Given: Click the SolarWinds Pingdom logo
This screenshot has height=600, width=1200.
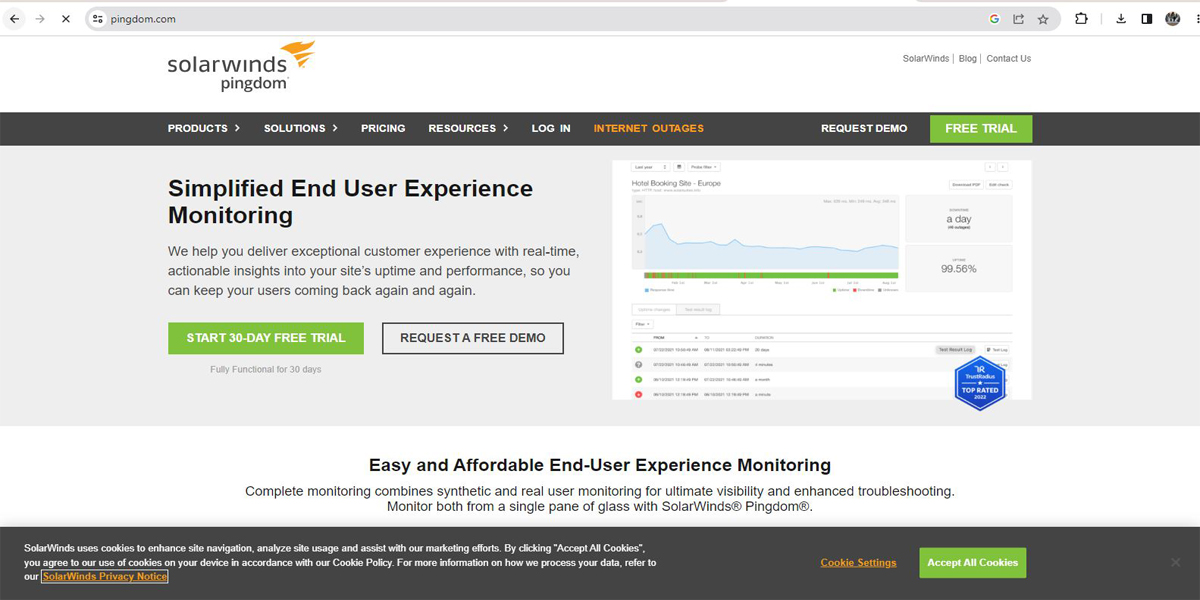Looking at the screenshot, I should coord(241,66).
